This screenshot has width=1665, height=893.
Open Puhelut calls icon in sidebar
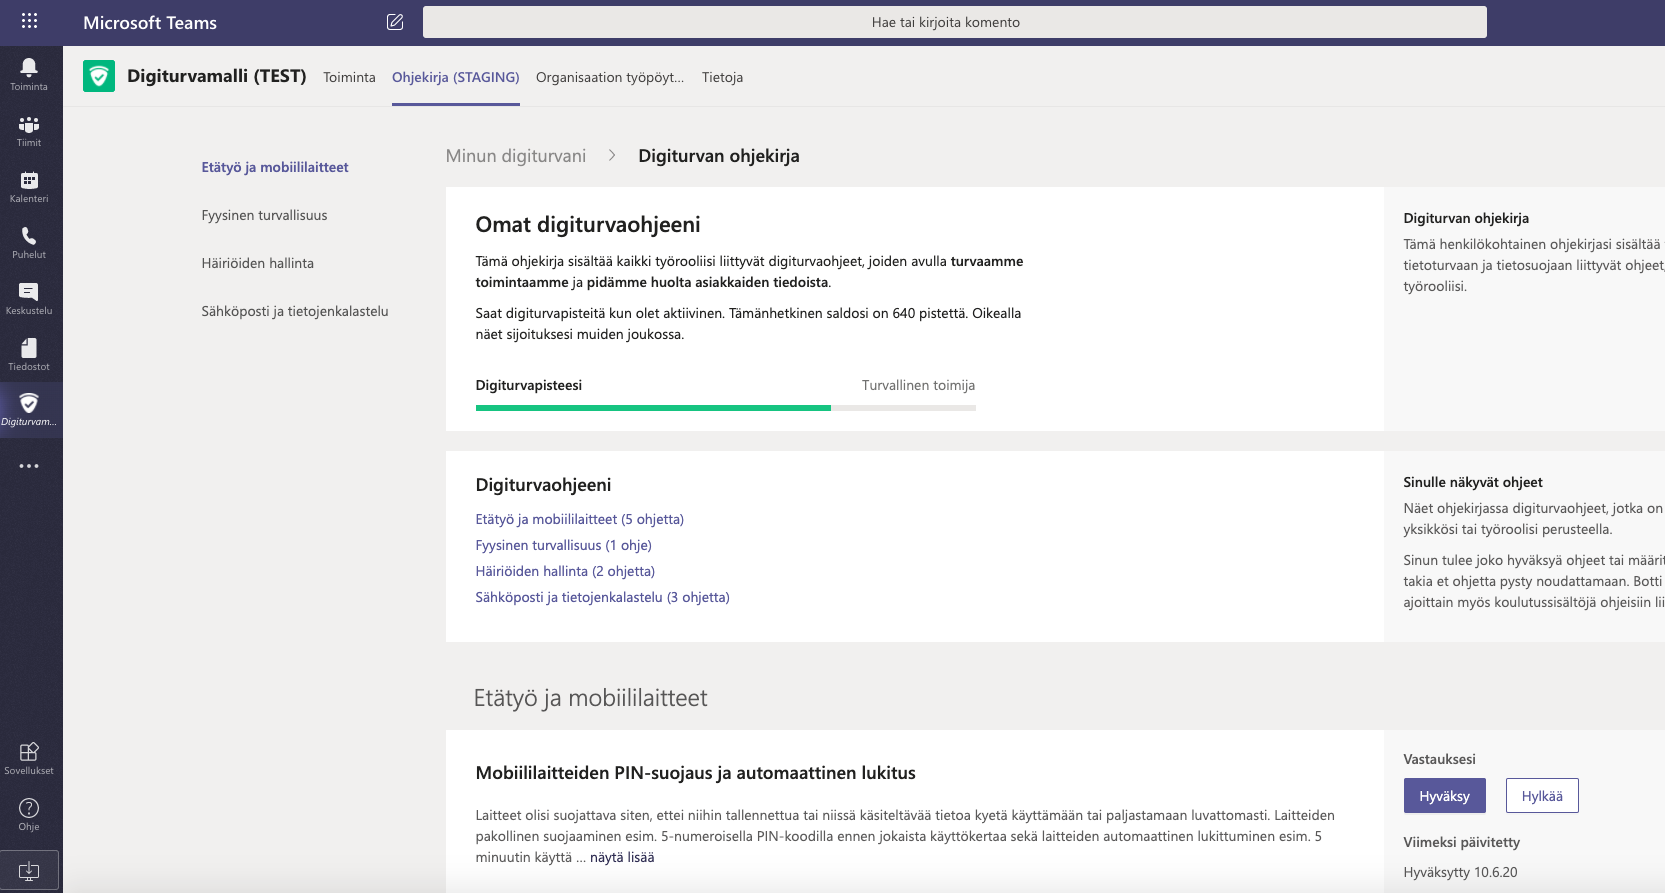[x=29, y=242]
